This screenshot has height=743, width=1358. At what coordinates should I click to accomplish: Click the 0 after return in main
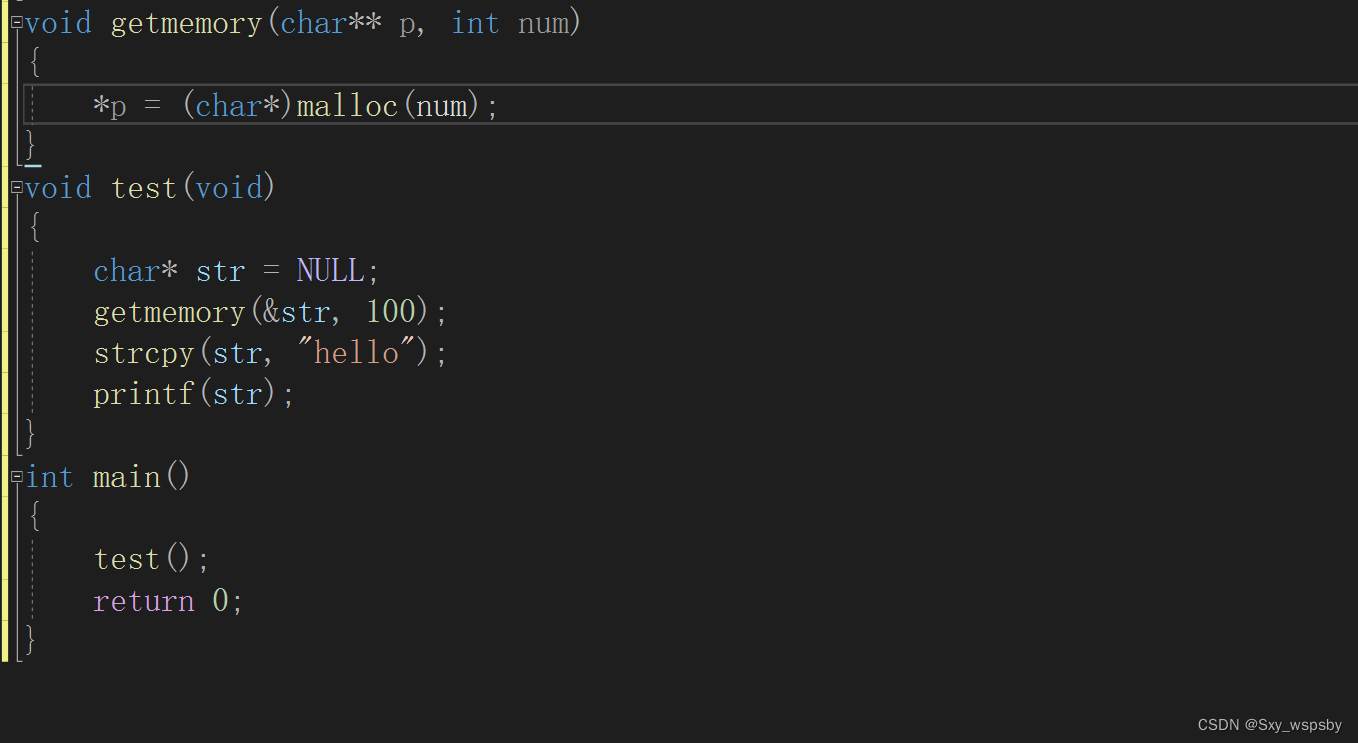pyautogui.click(x=221, y=601)
